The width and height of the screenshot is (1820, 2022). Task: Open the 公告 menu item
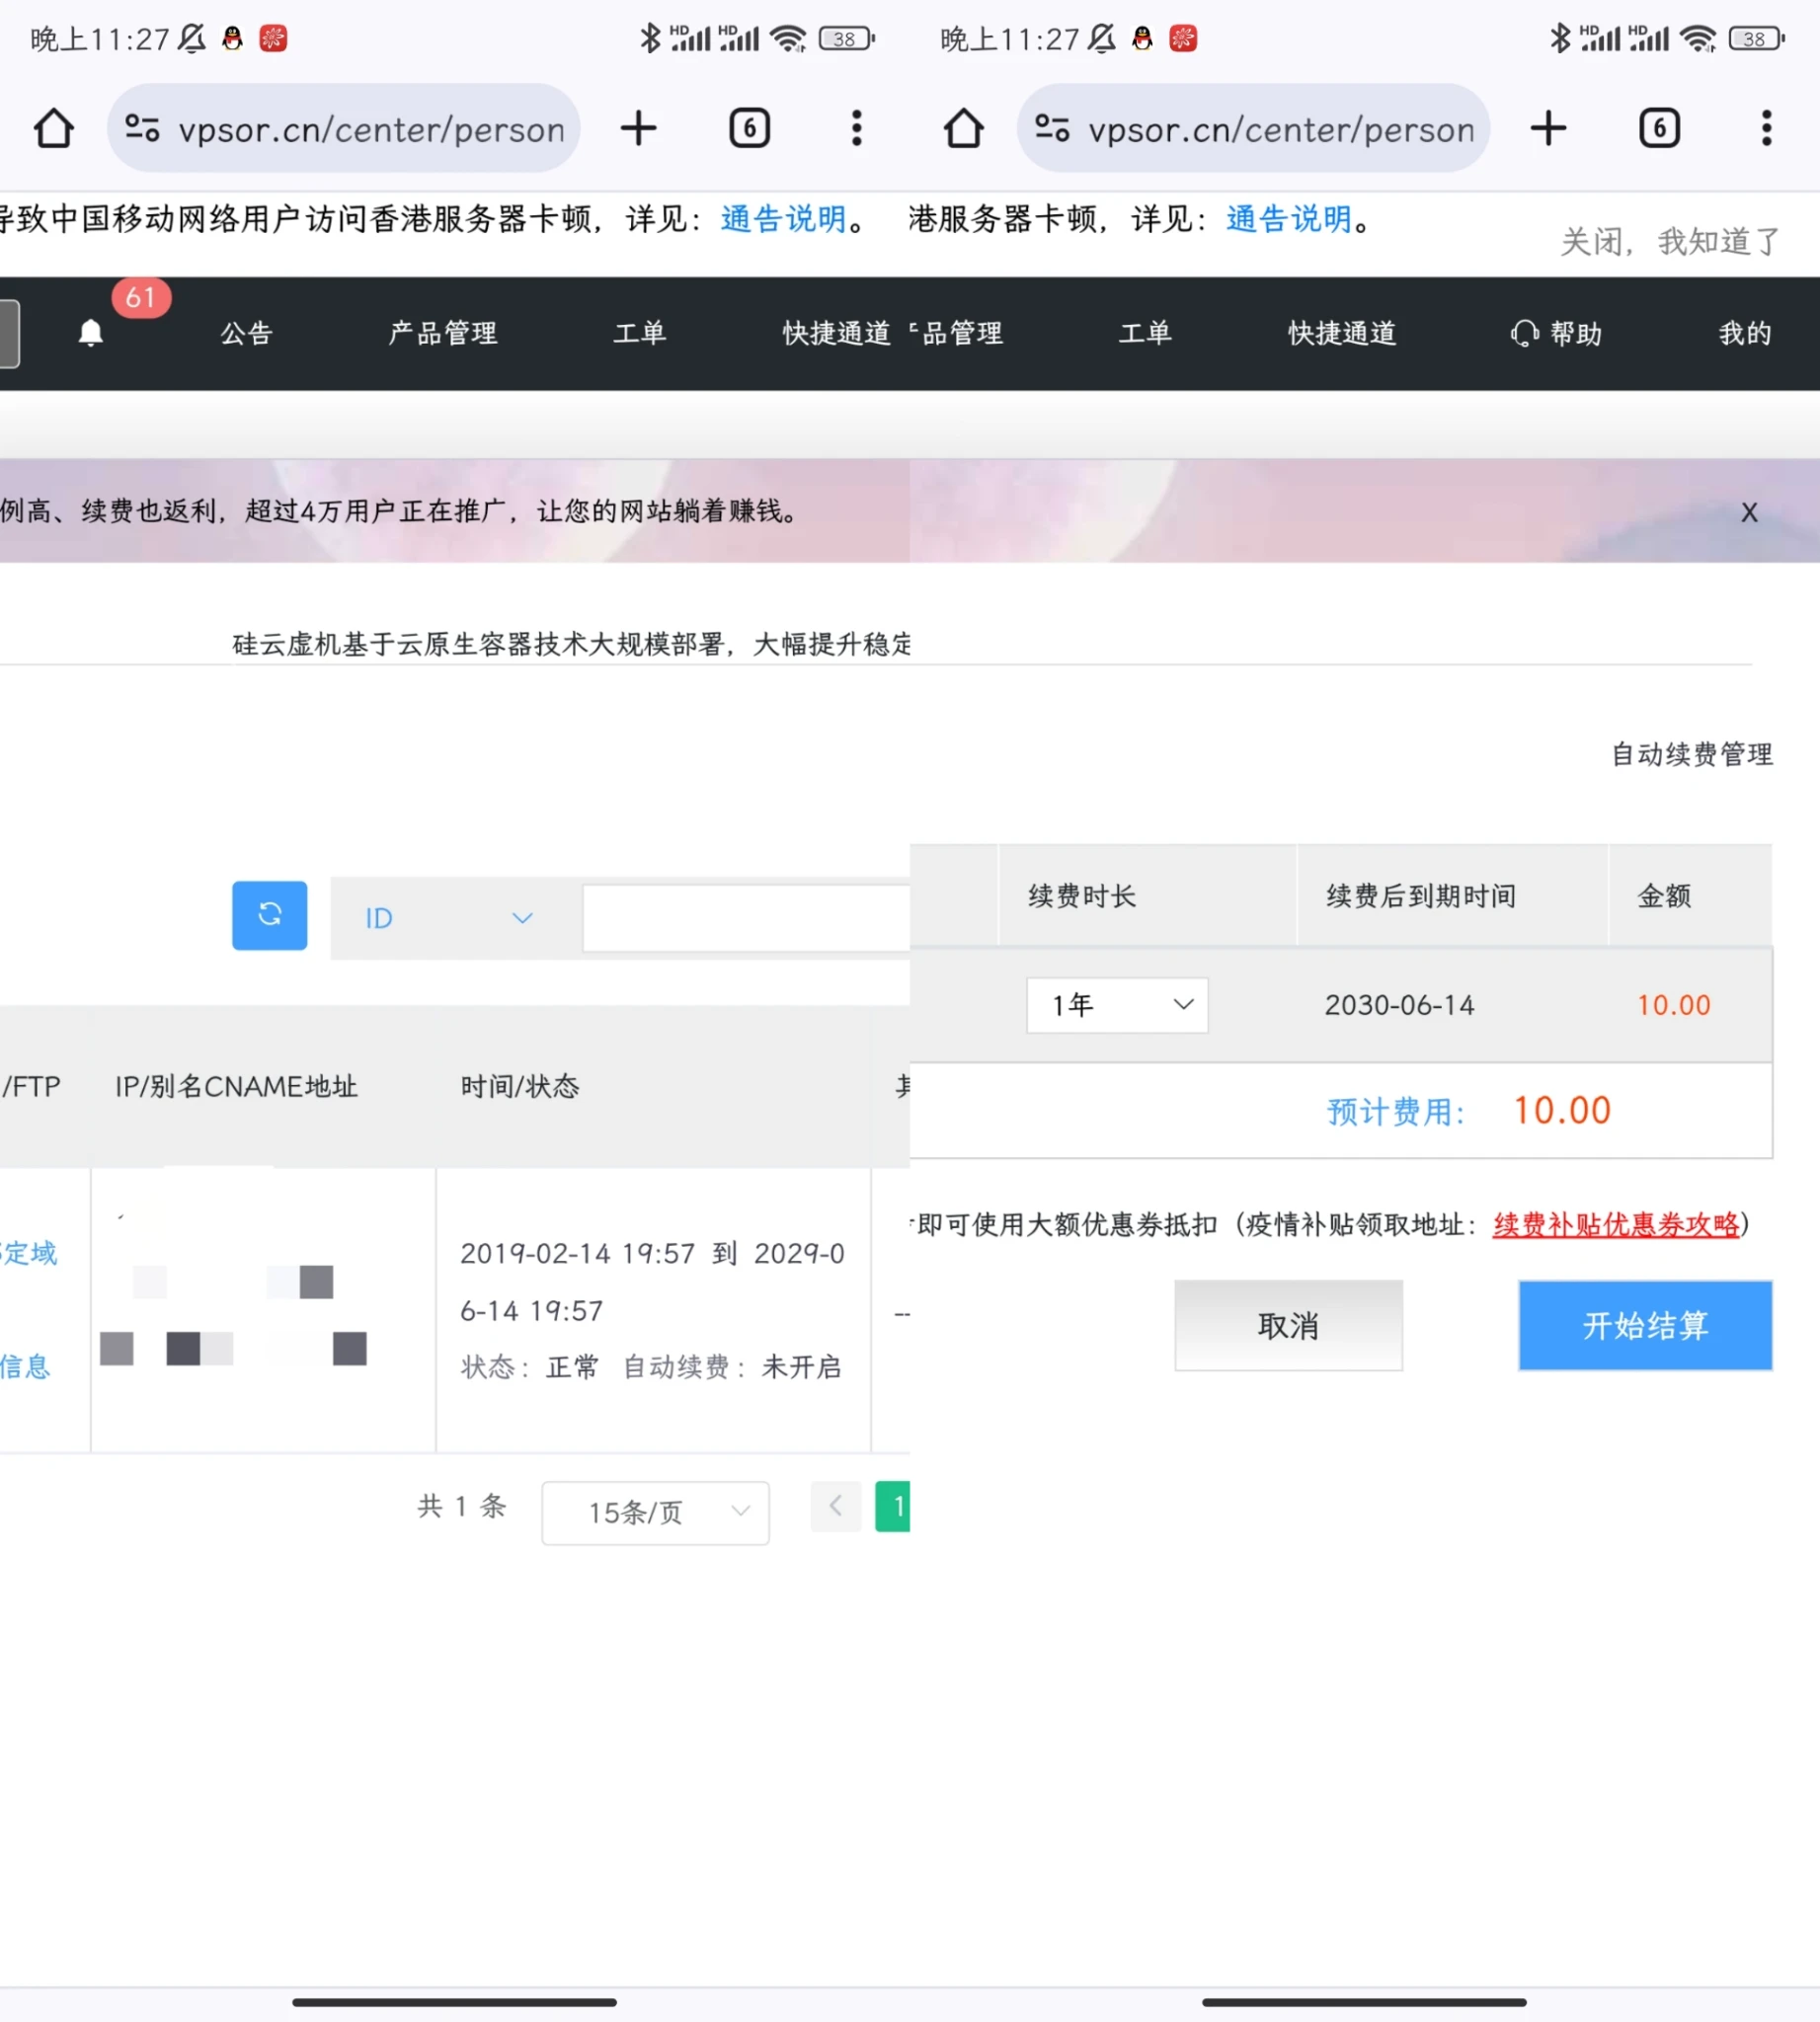coord(247,333)
